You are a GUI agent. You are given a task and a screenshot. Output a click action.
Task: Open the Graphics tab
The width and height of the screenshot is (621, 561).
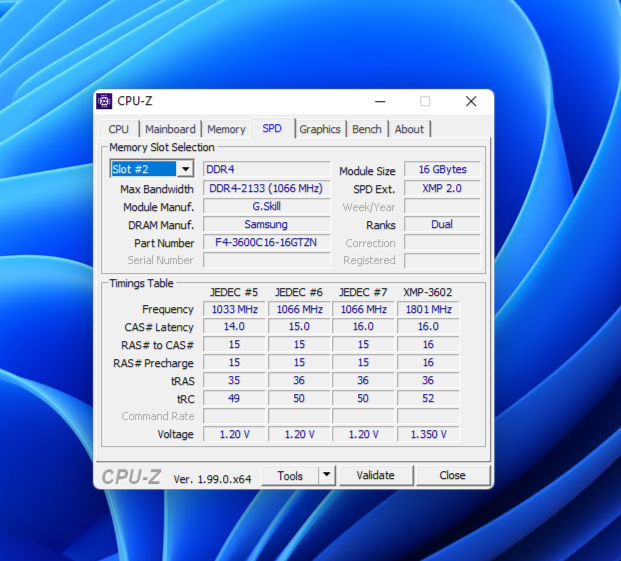pyautogui.click(x=320, y=129)
